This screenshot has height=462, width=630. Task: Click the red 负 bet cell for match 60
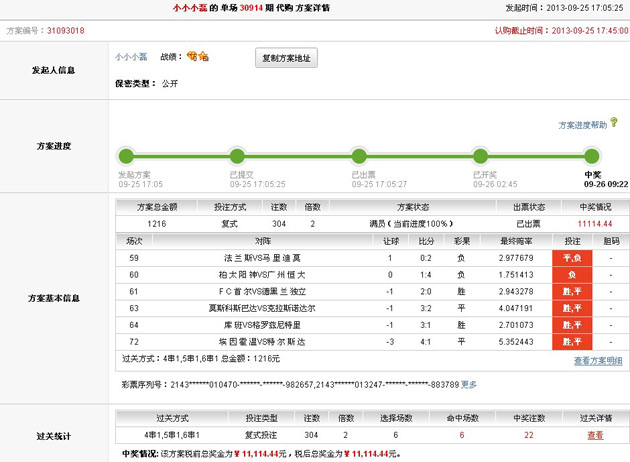(572, 274)
